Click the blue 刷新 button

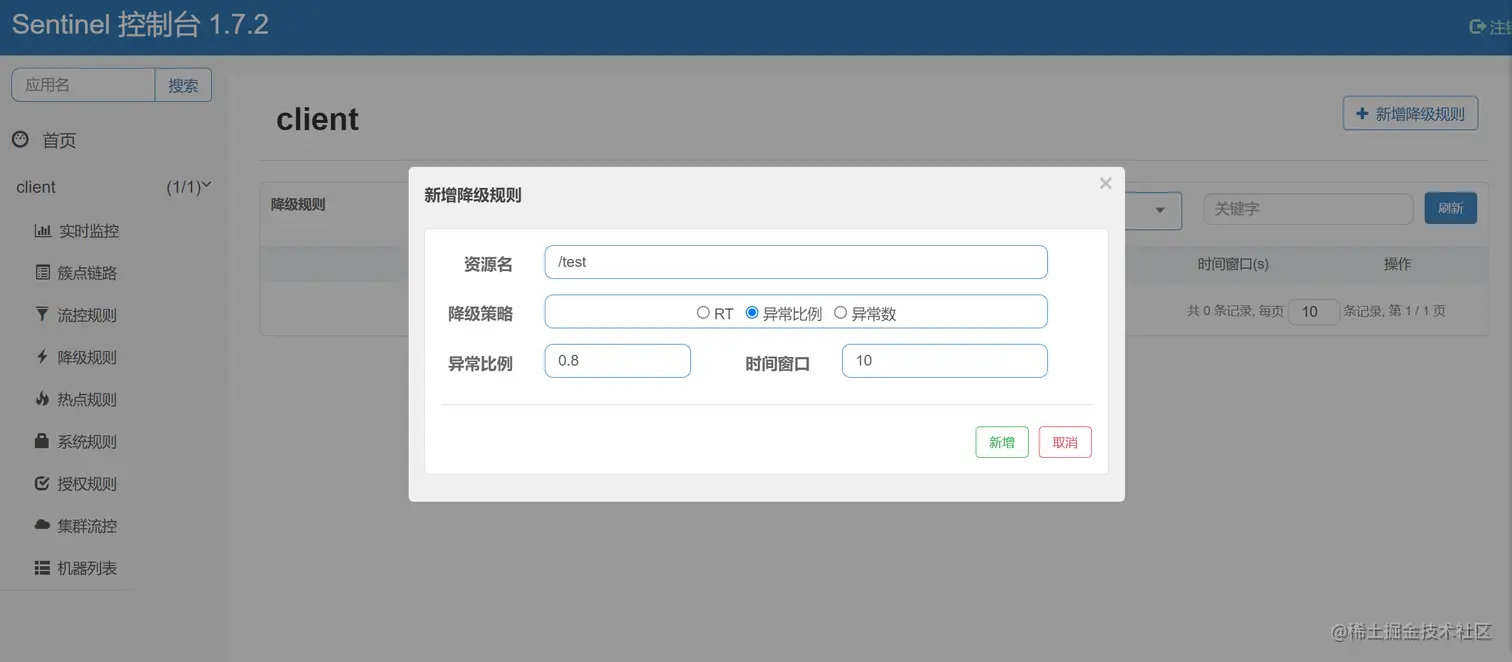point(1450,208)
